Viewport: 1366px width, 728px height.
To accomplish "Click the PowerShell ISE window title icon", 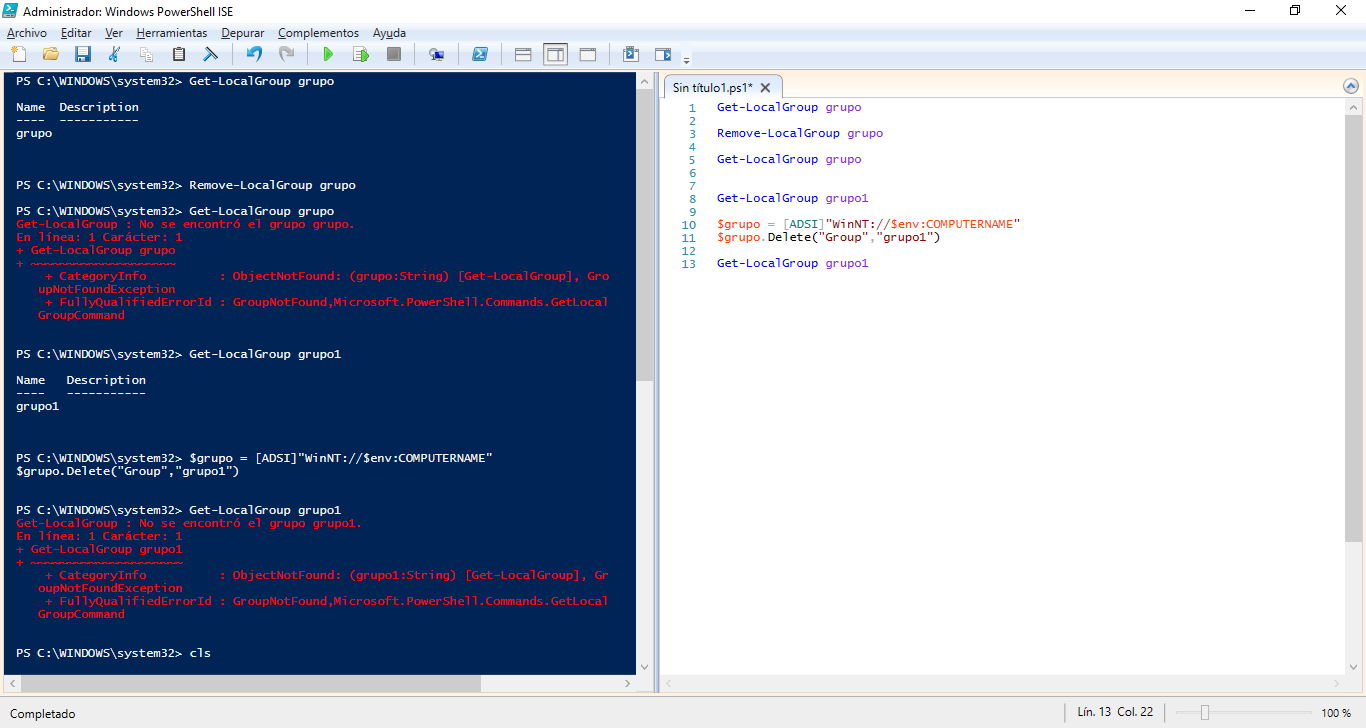I will (x=11, y=11).
